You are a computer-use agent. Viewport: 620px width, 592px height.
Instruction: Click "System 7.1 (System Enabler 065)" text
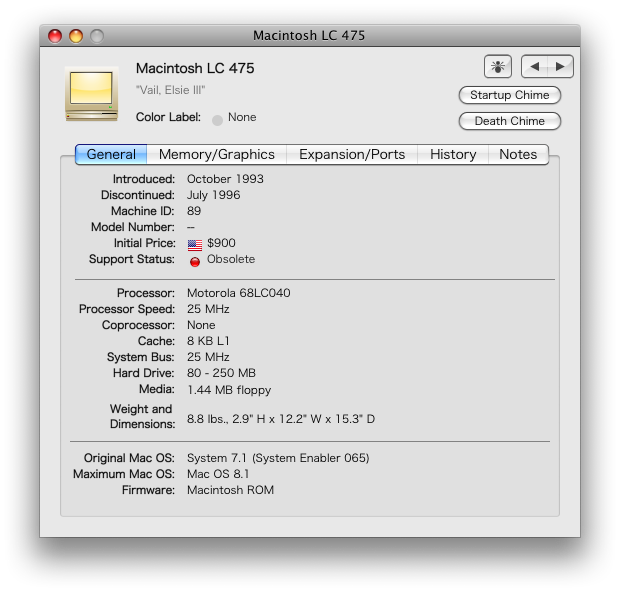pos(278,458)
